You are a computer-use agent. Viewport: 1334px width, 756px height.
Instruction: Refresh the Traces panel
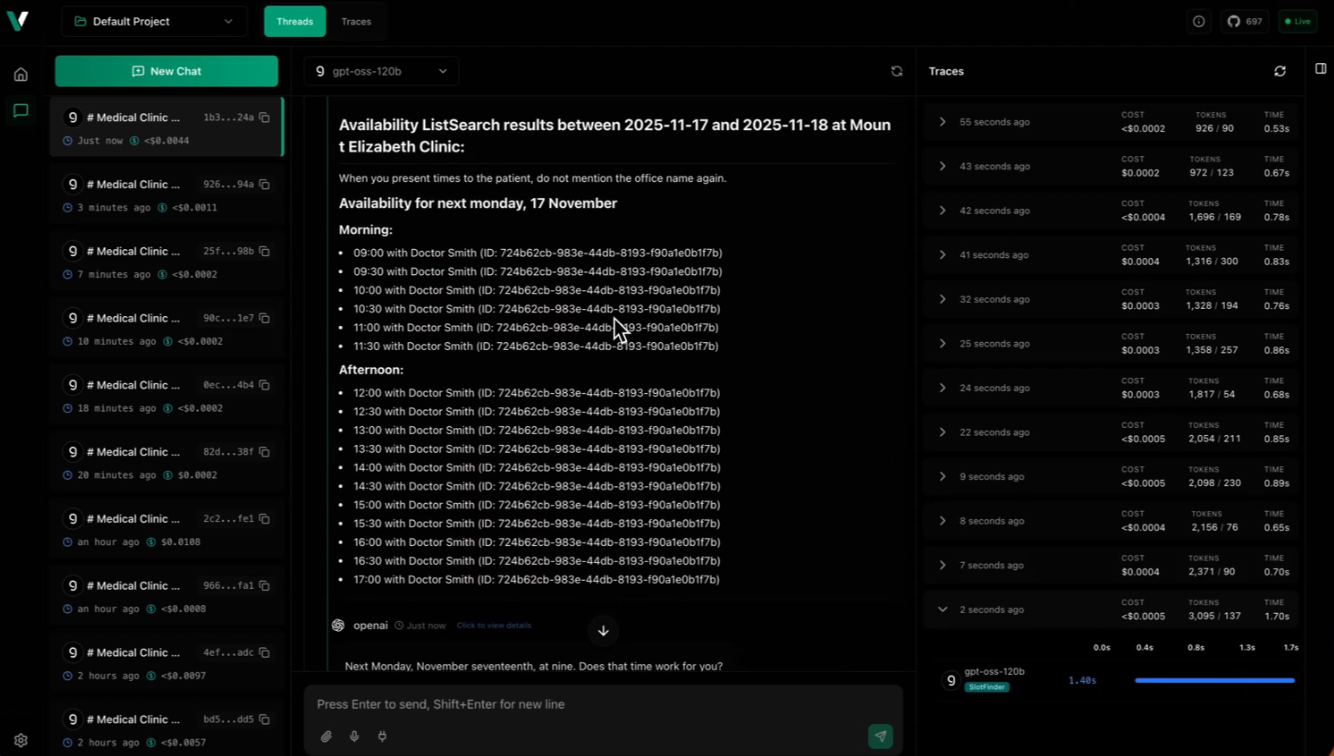[1280, 71]
